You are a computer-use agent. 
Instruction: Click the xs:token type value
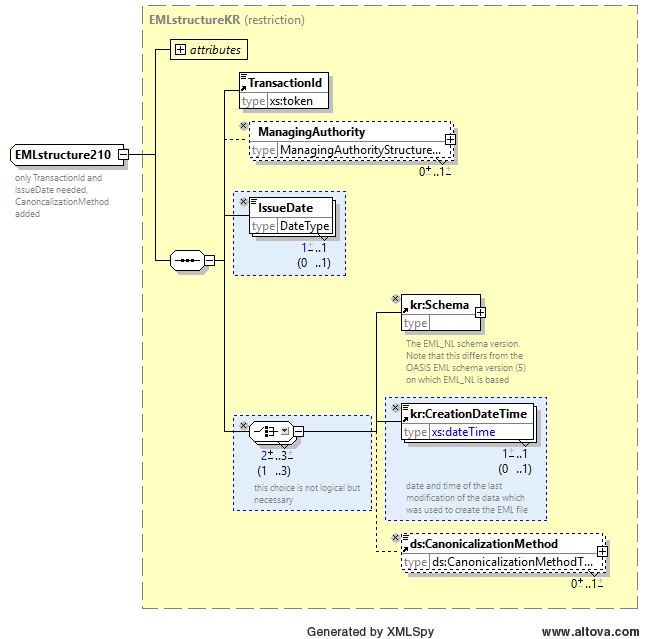pos(291,101)
